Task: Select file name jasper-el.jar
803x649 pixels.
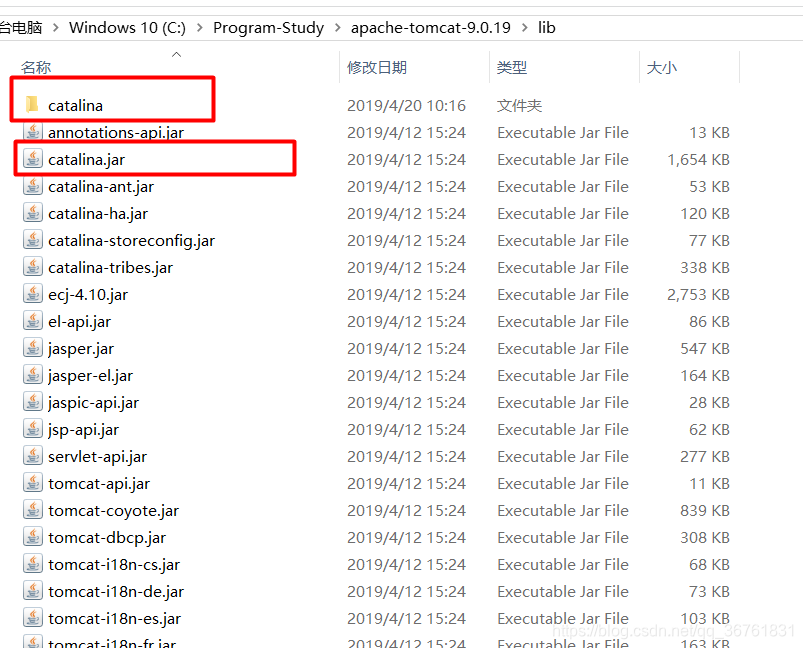Action: [90, 376]
